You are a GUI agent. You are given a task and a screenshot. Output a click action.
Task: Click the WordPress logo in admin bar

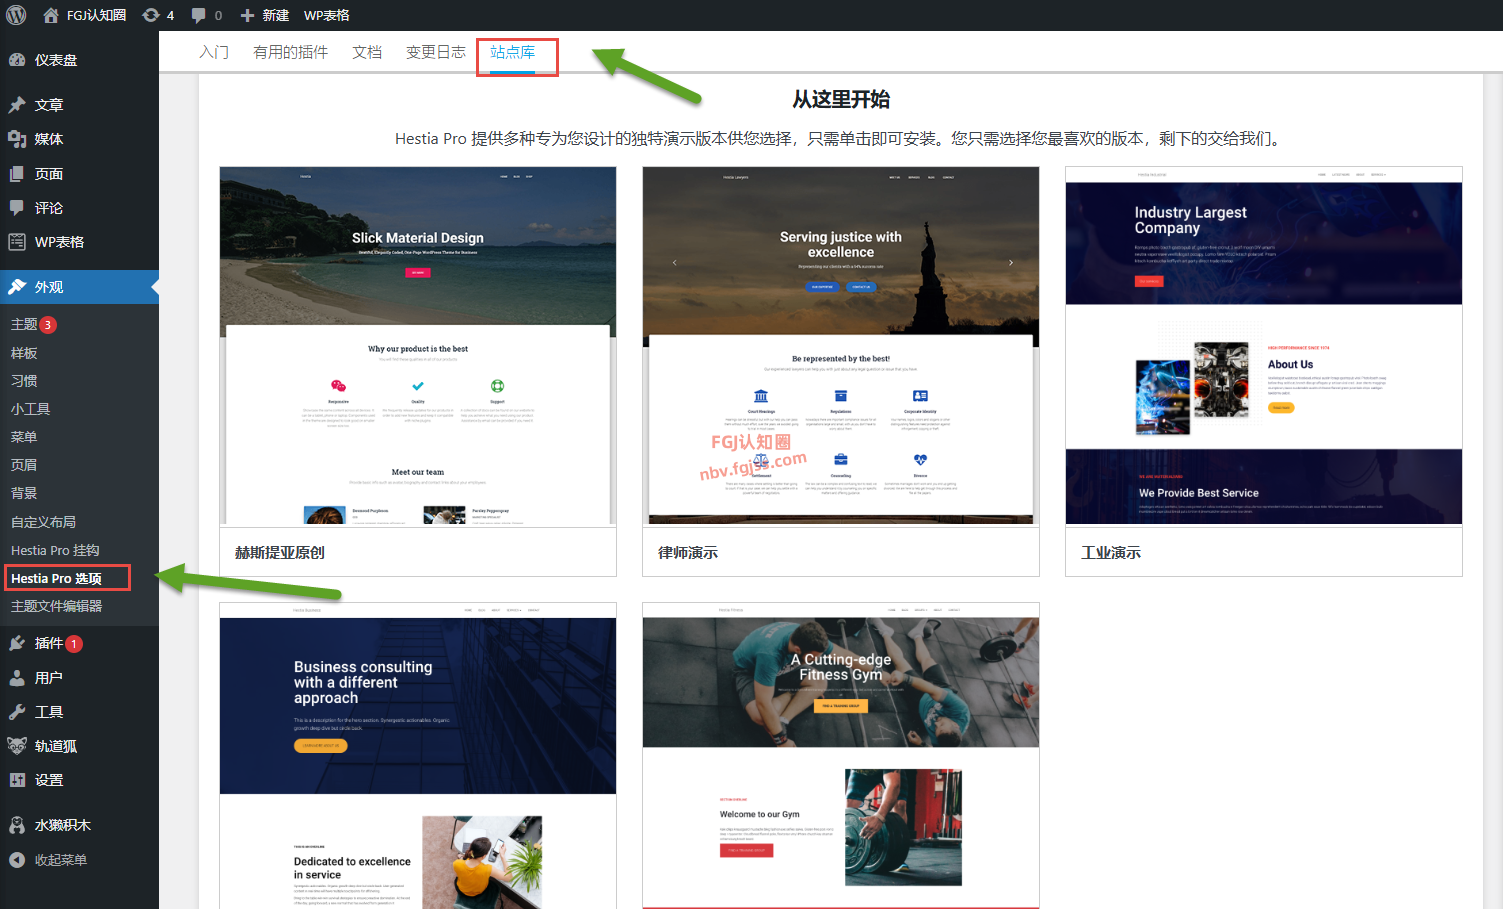(16, 15)
